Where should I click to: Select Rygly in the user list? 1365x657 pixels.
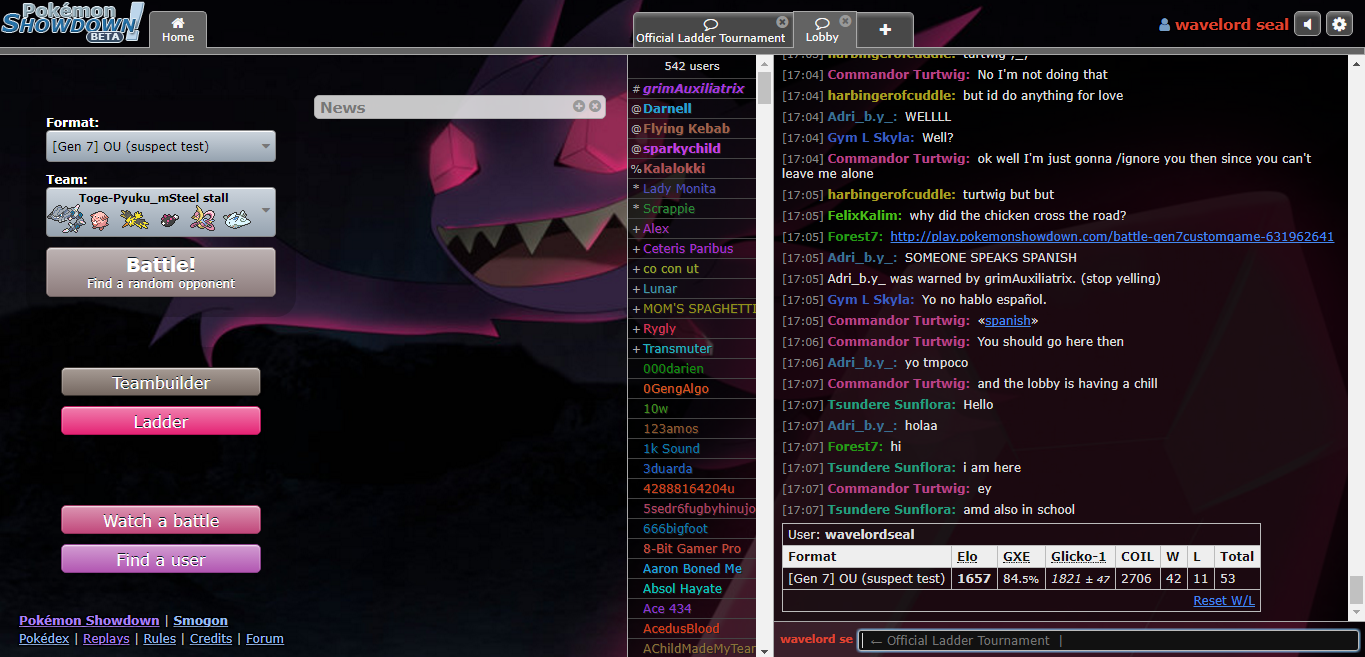(692, 329)
